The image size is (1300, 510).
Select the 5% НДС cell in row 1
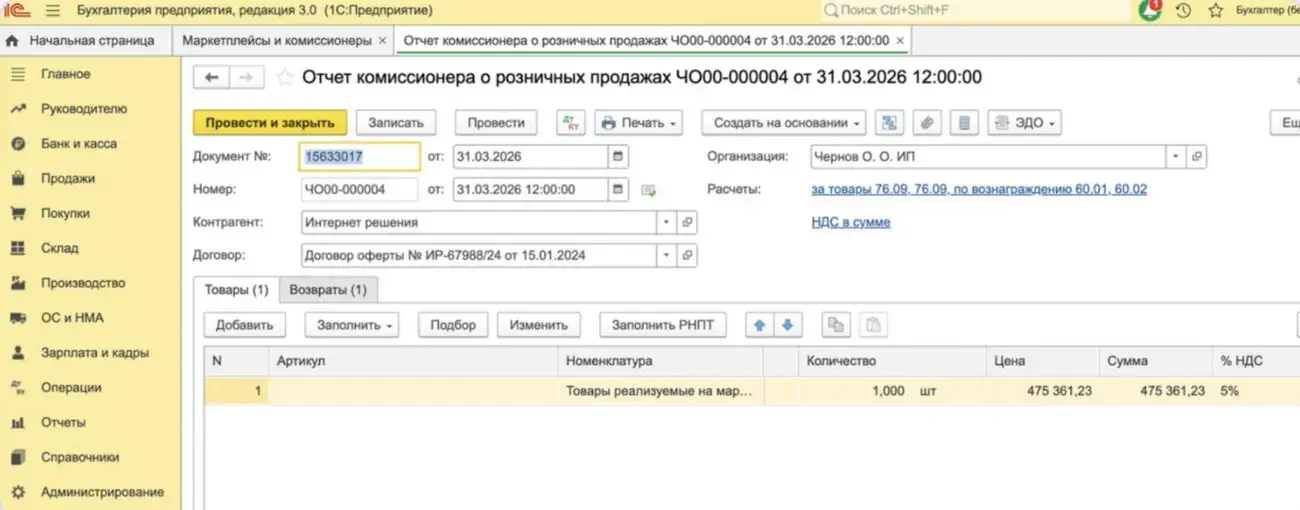point(1256,391)
